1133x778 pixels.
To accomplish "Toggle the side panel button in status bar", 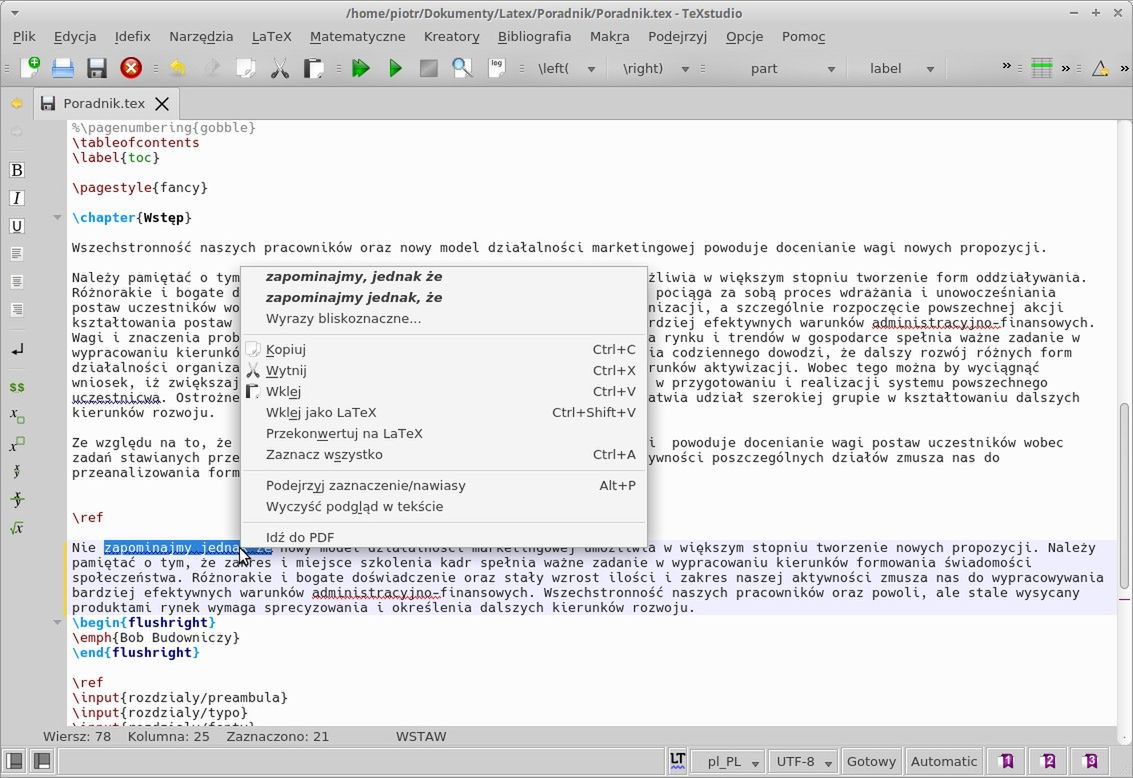I will (14, 761).
